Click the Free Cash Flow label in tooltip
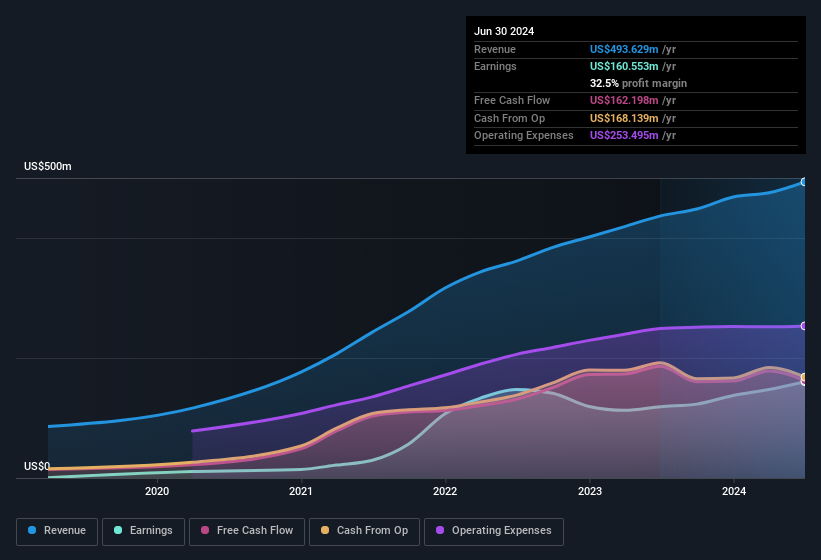 (512, 100)
